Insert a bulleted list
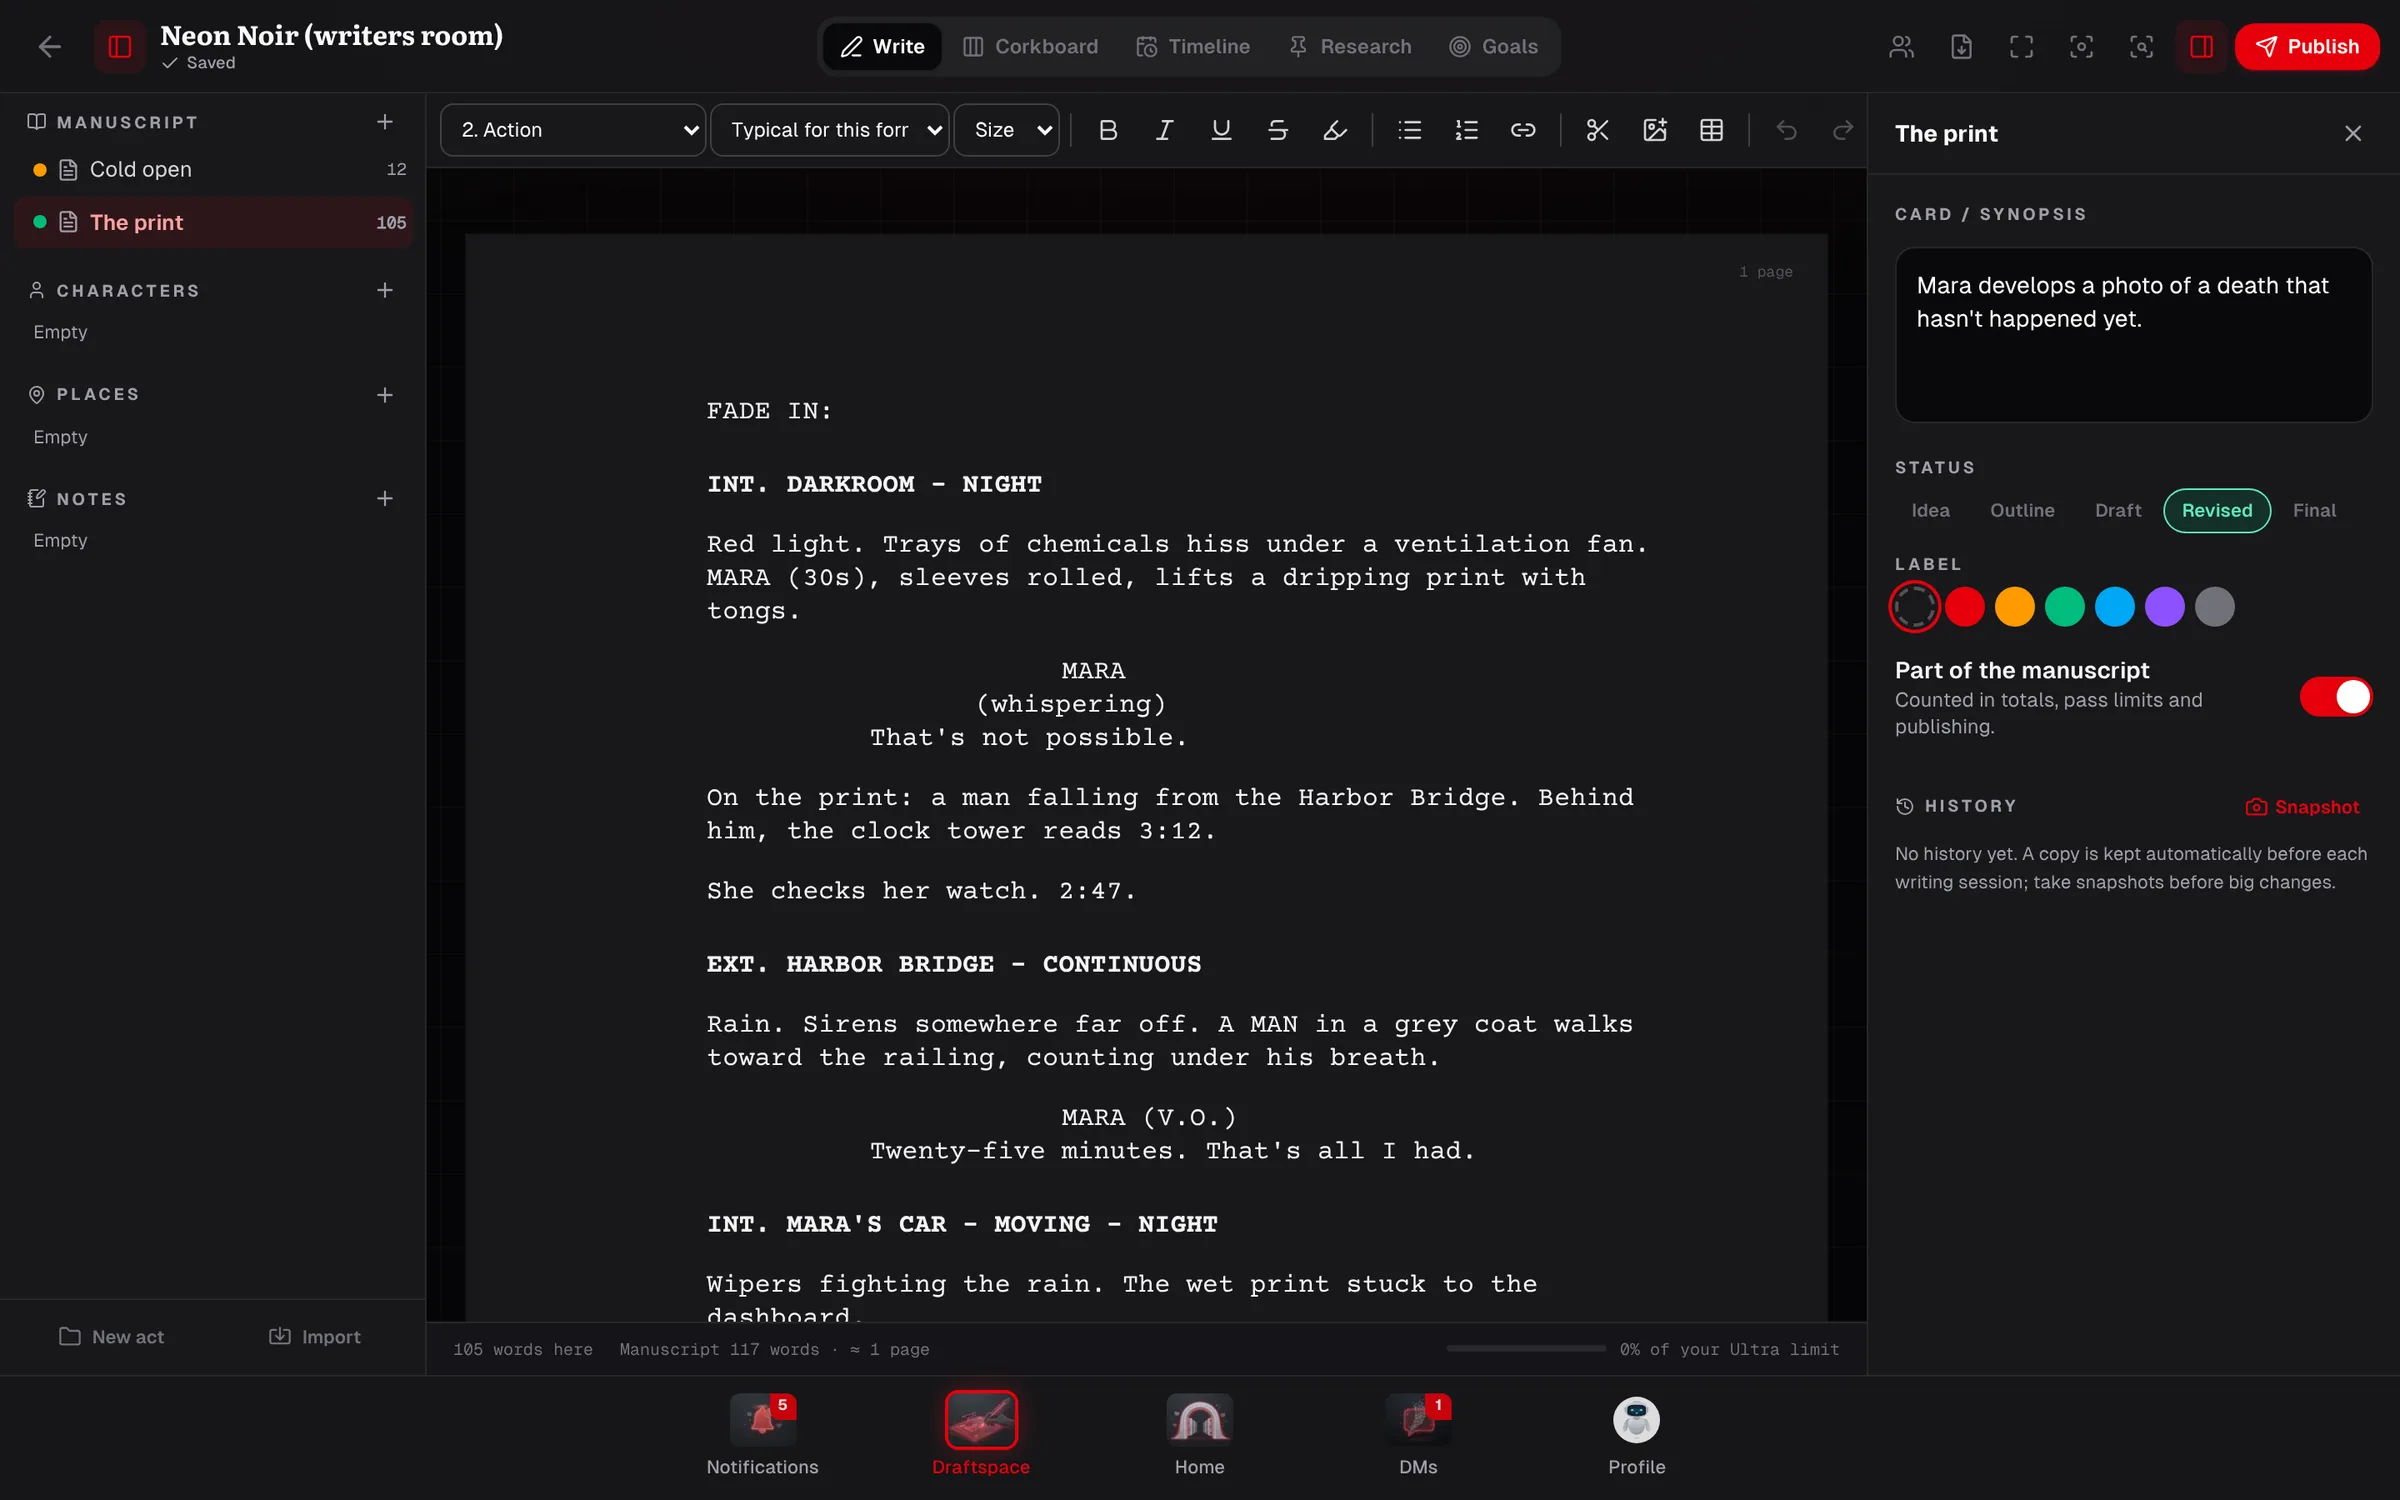The width and height of the screenshot is (2400, 1500). click(x=1410, y=130)
